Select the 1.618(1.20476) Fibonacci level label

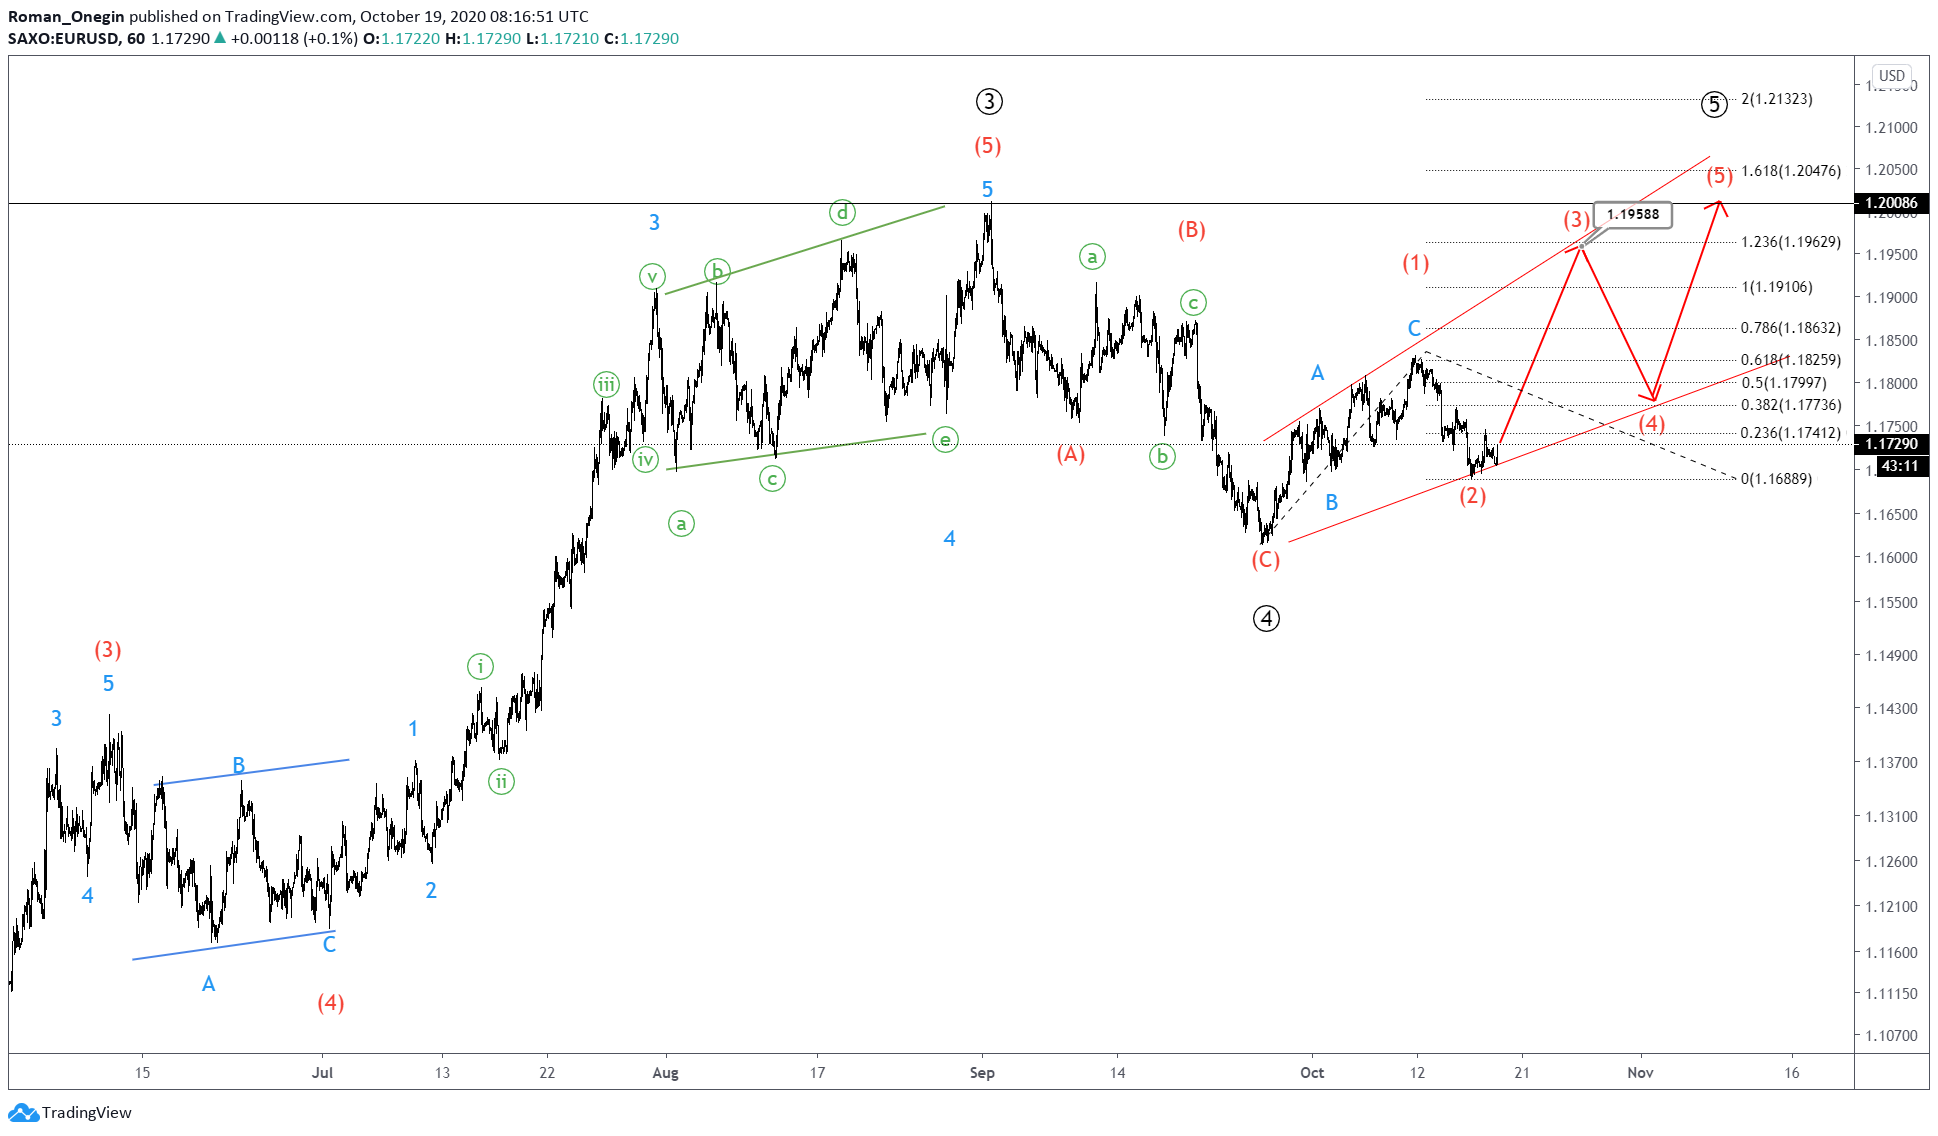(x=1790, y=171)
